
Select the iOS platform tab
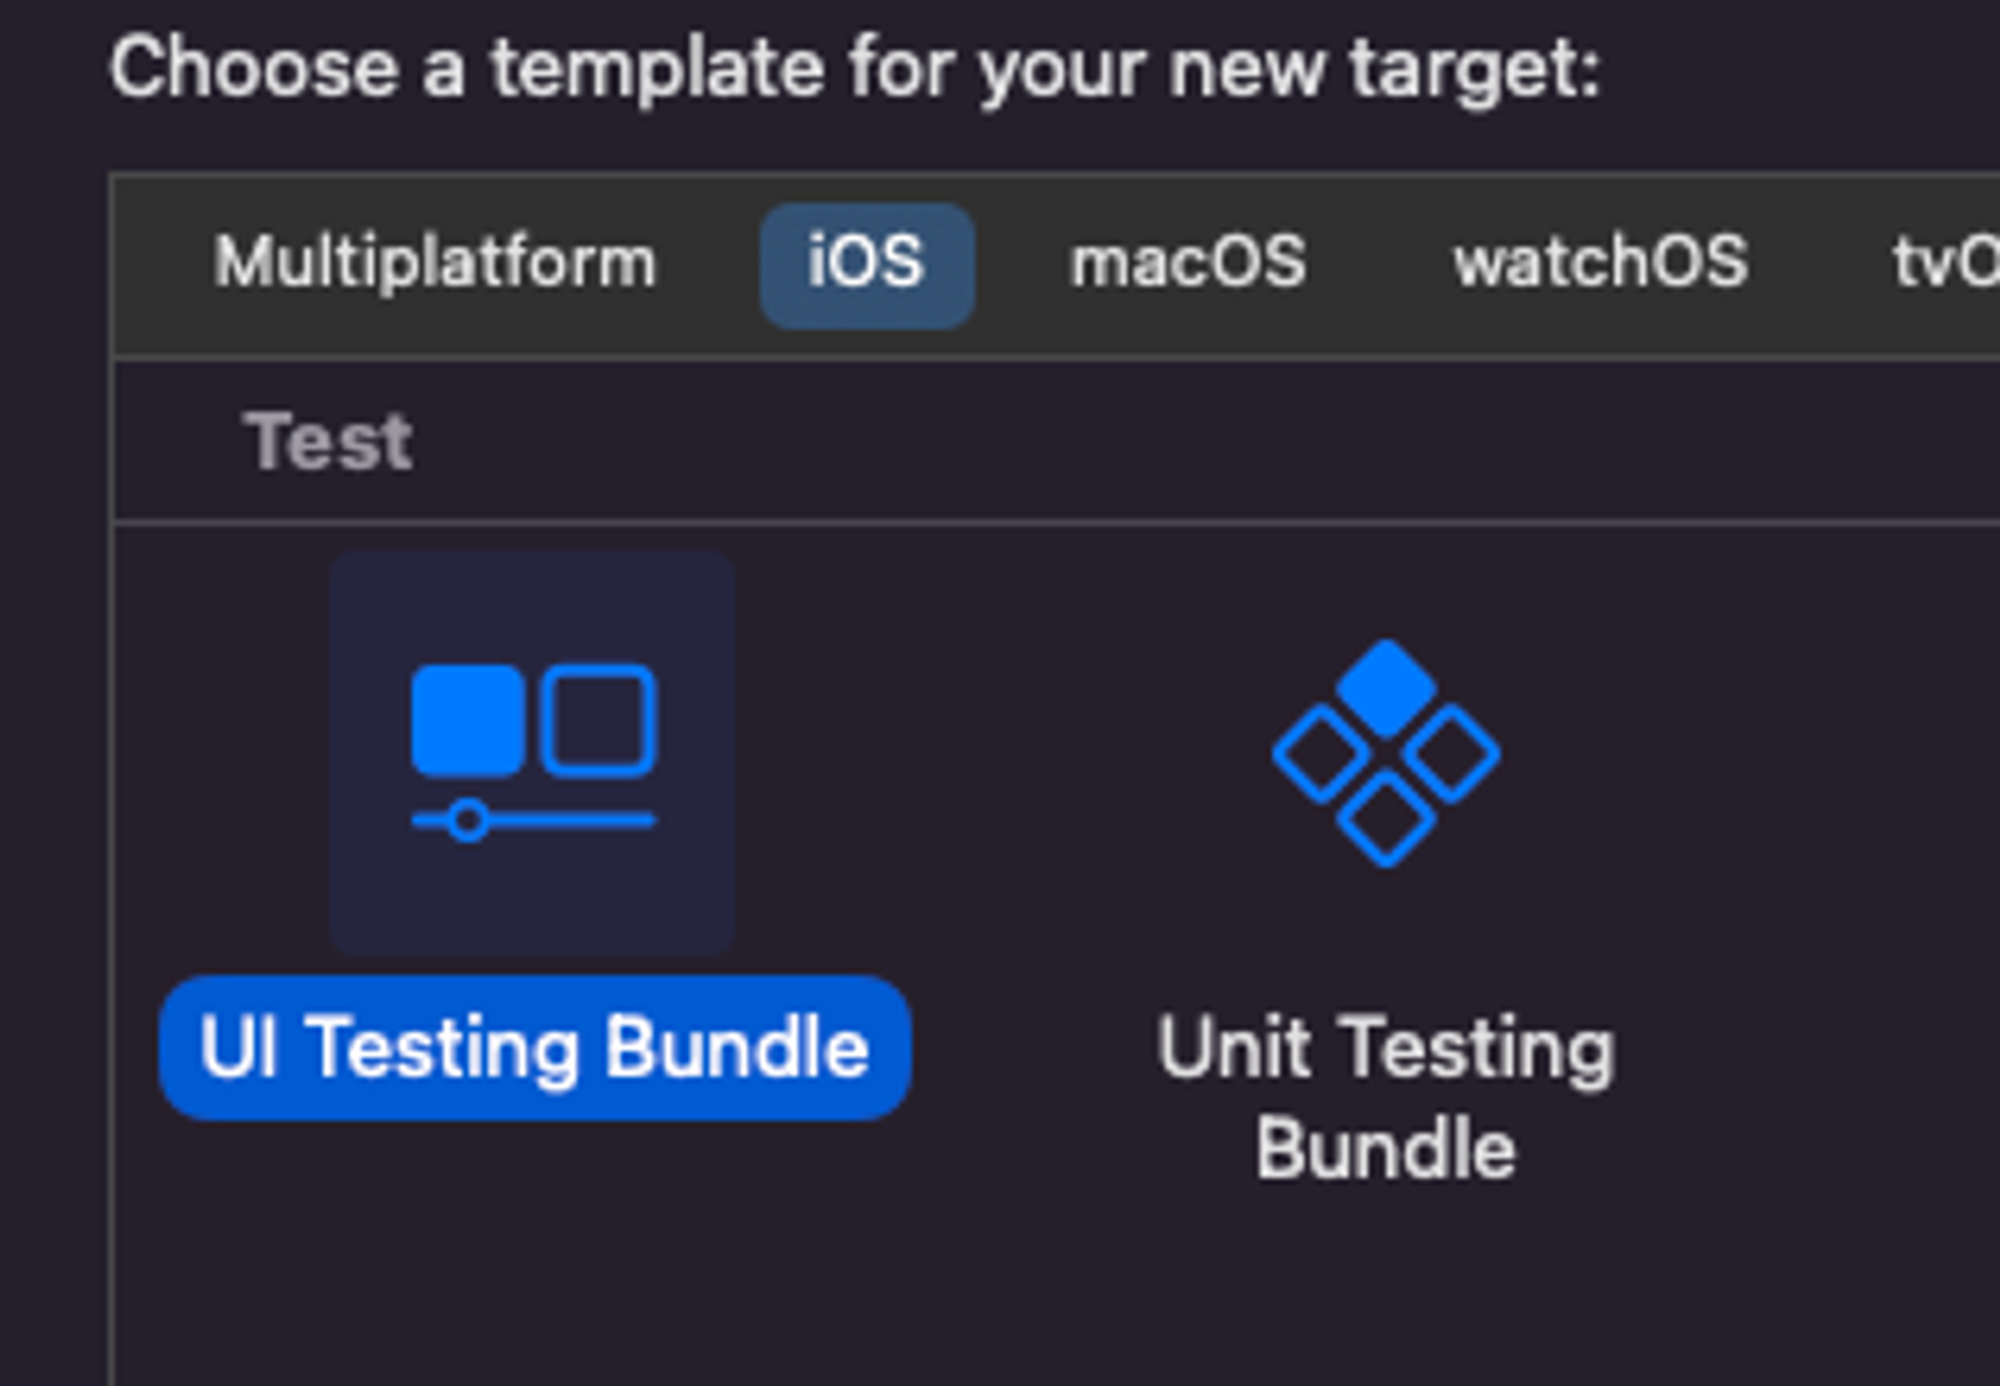[x=867, y=265]
